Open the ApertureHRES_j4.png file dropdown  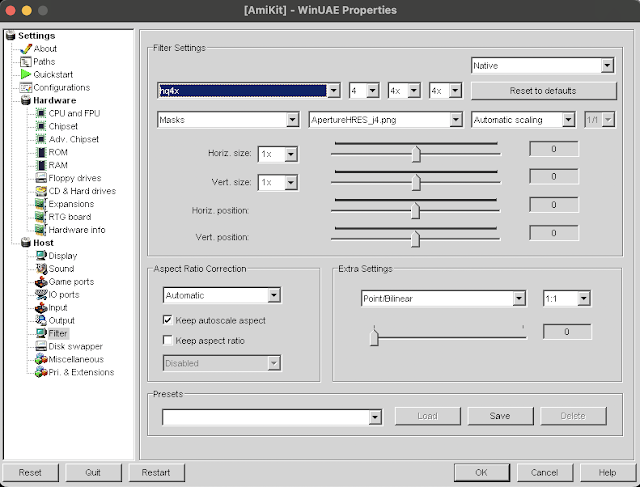click(456, 120)
